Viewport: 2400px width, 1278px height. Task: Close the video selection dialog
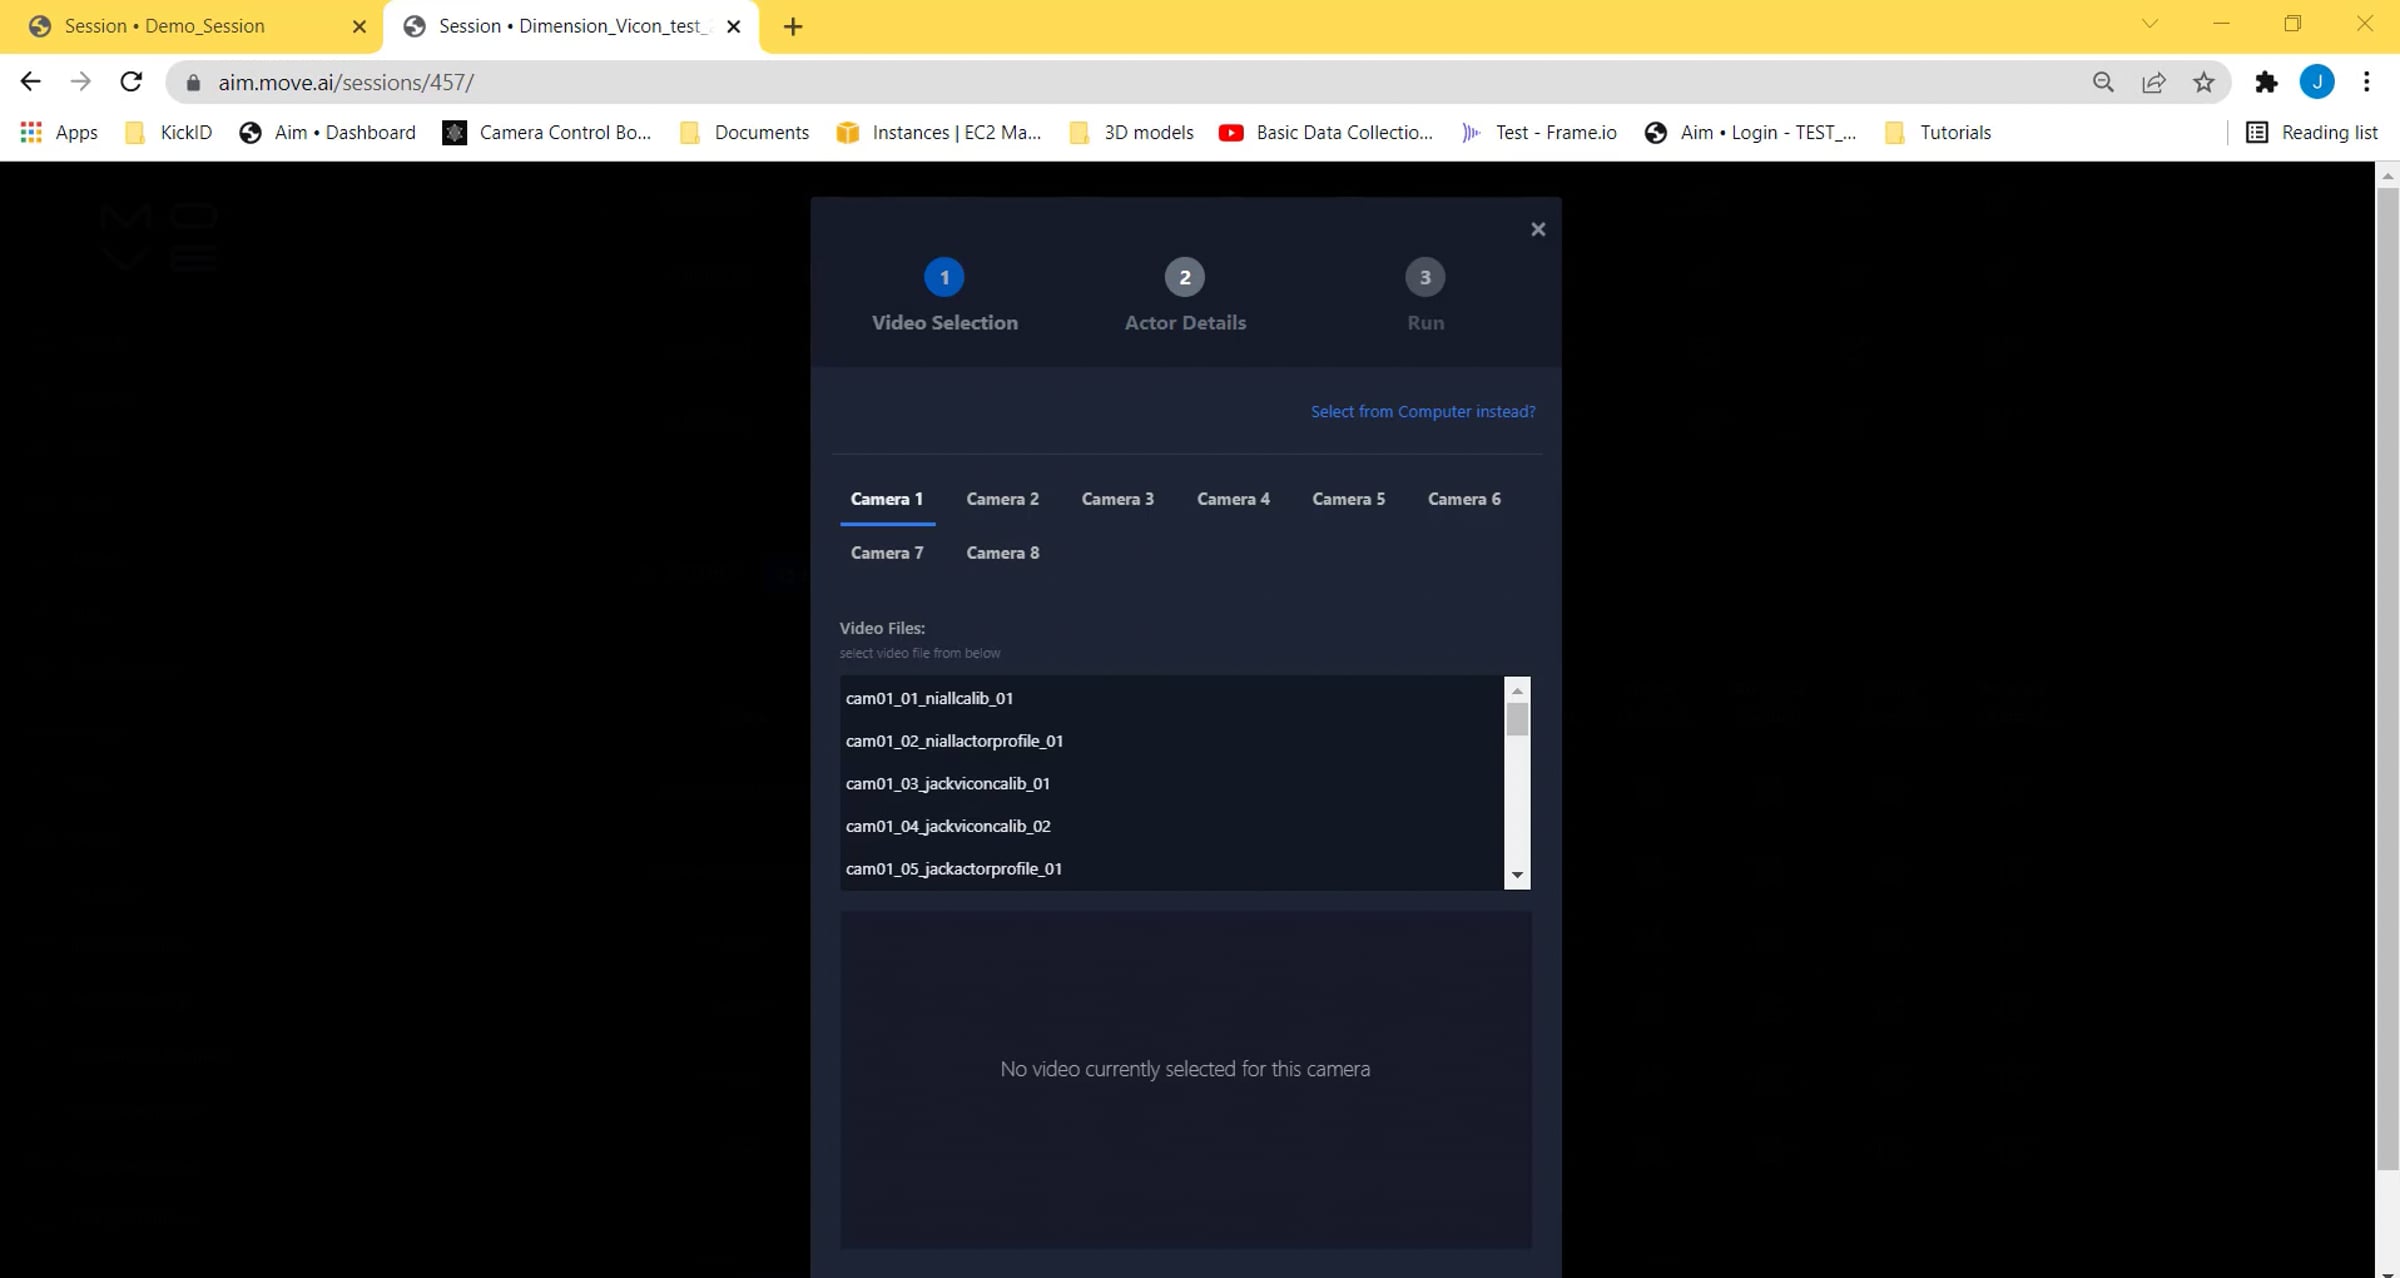point(1538,230)
